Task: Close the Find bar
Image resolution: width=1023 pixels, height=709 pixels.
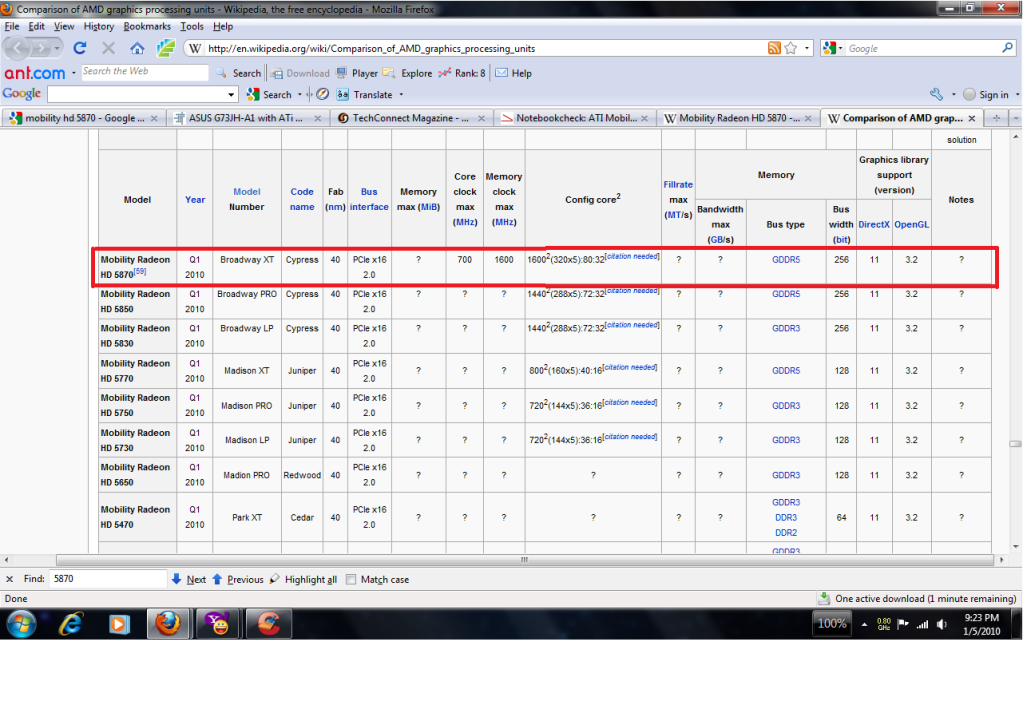Action: 10,579
